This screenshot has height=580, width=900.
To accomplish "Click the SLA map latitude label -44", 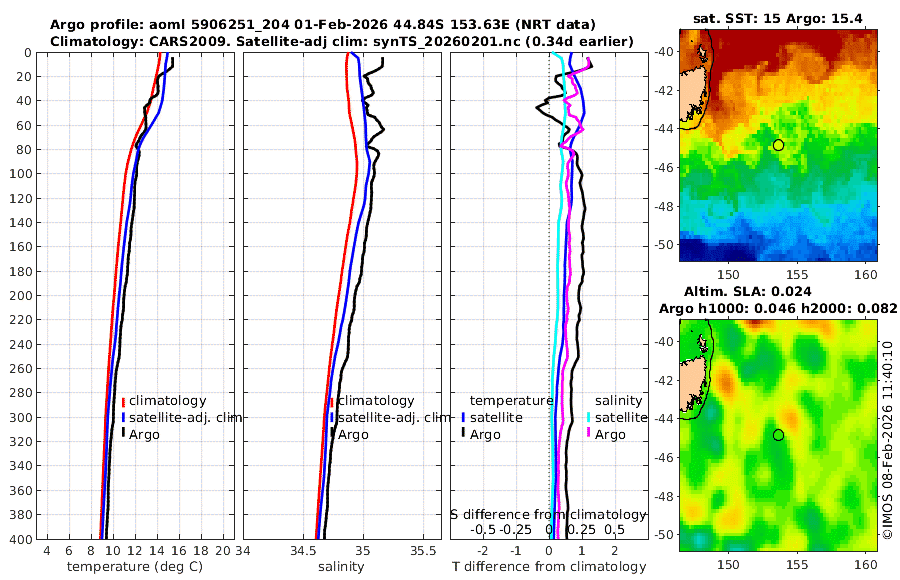I will [664, 419].
